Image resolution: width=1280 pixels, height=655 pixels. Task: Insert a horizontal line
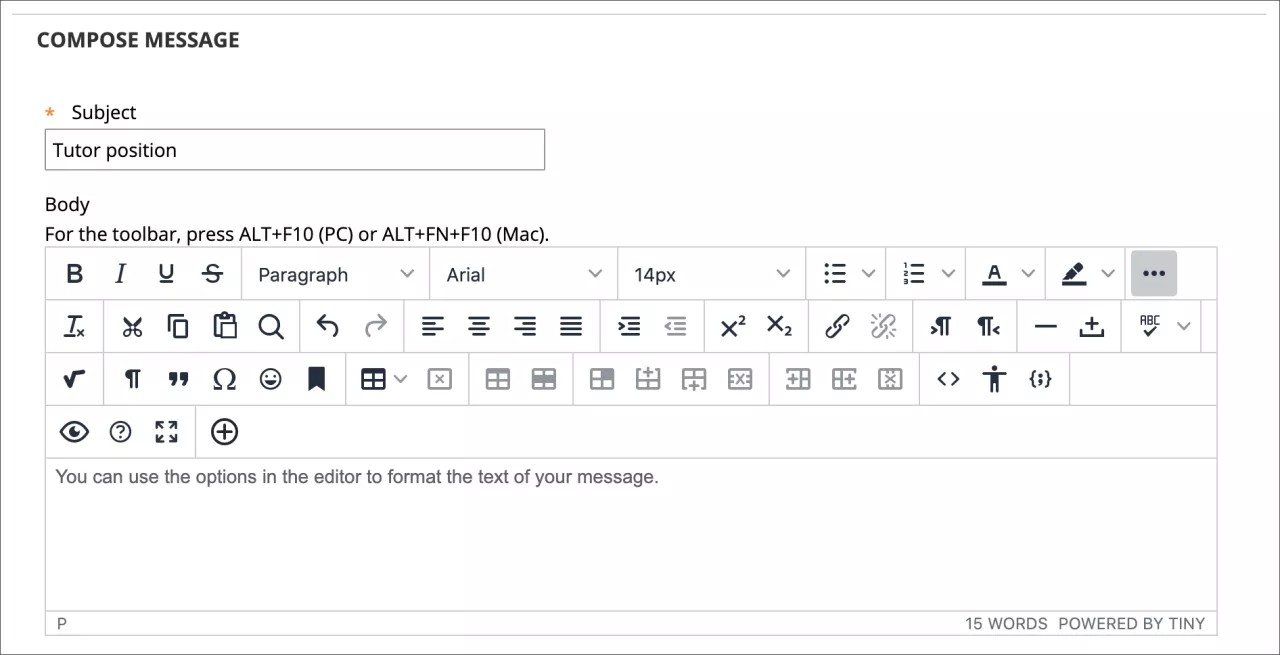[x=1045, y=326]
